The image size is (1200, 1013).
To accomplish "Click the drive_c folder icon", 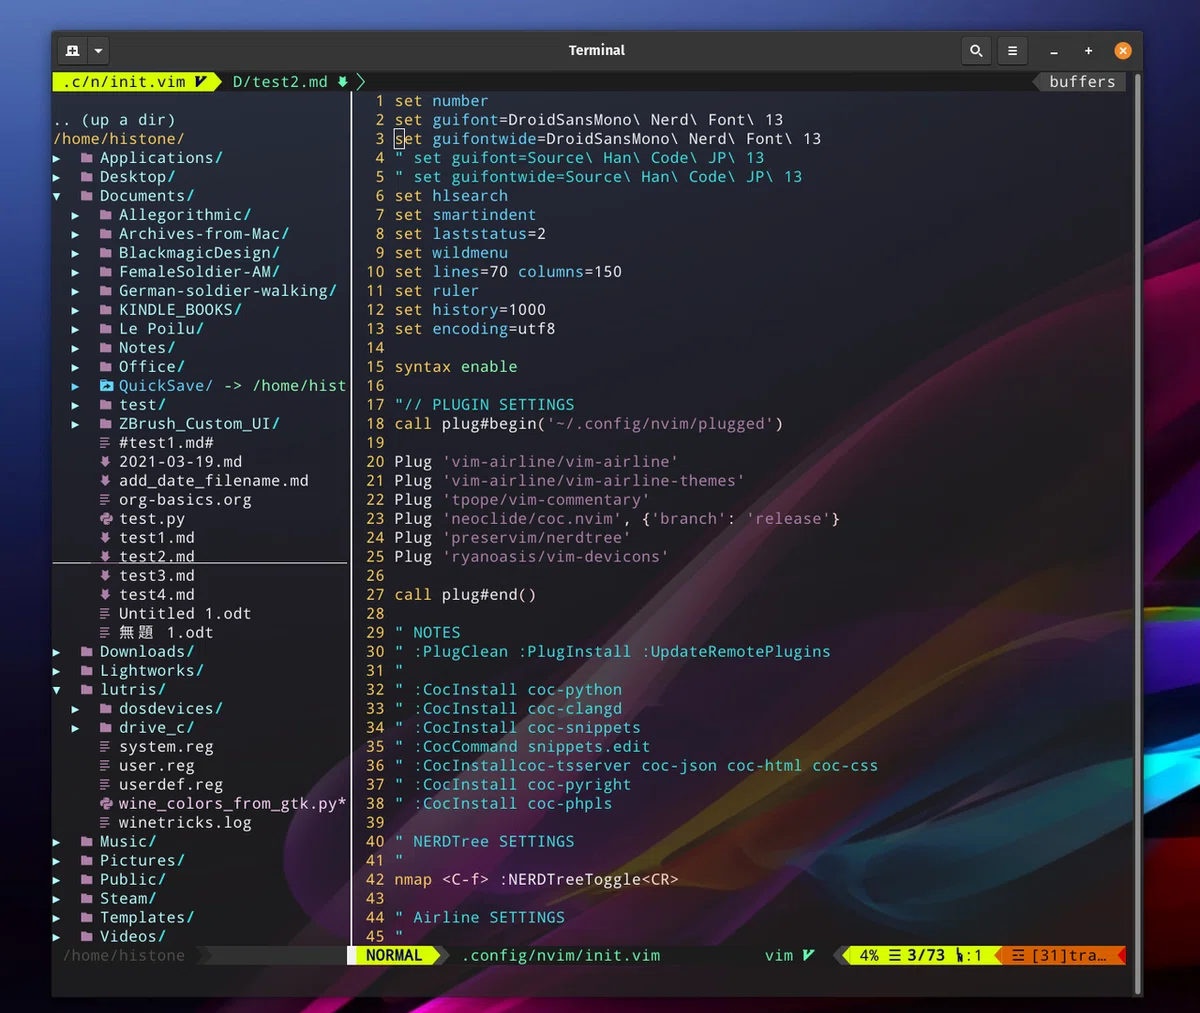I will [x=106, y=728].
